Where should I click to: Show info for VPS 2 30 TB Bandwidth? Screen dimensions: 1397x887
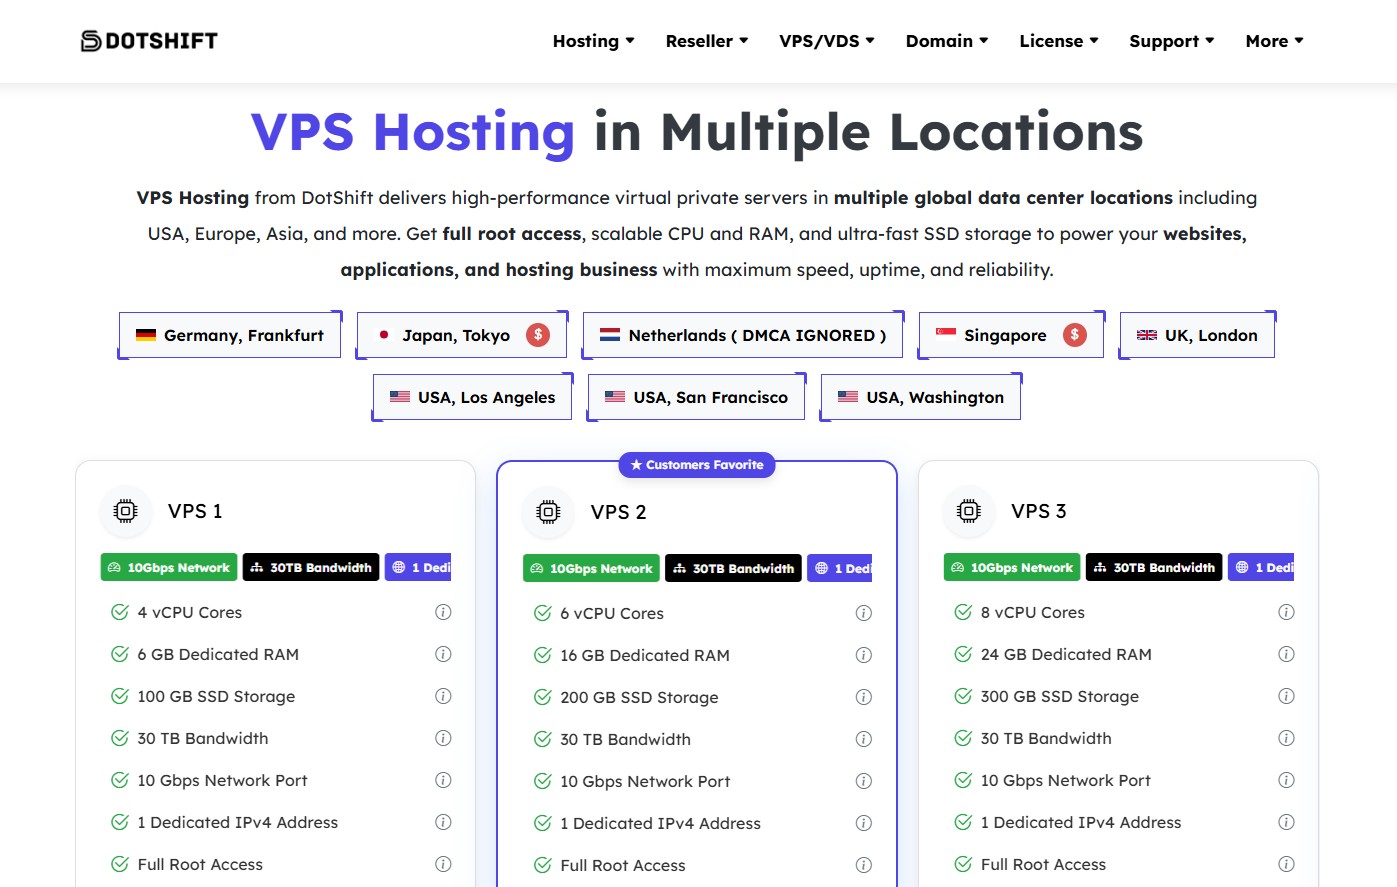point(864,739)
